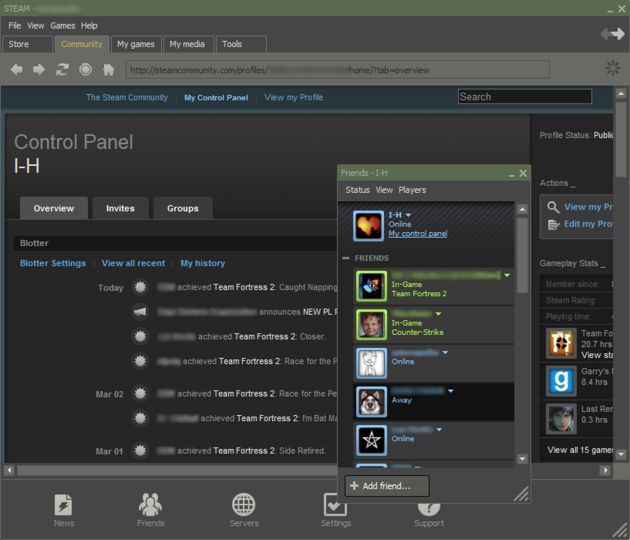Image resolution: width=630 pixels, height=540 pixels.
Task: Click the Add friend button
Action: pyautogui.click(x=386, y=485)
